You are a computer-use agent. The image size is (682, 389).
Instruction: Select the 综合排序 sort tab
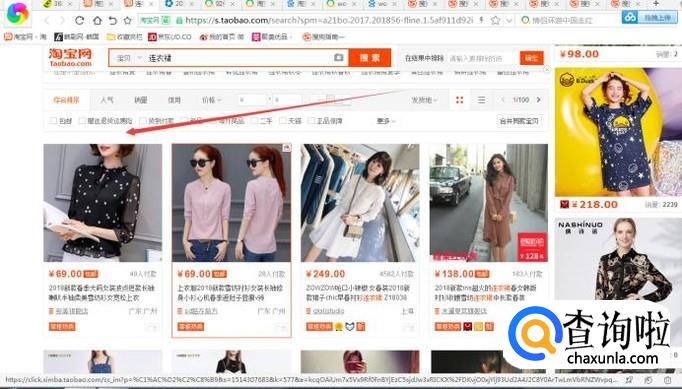click(67, 100)
